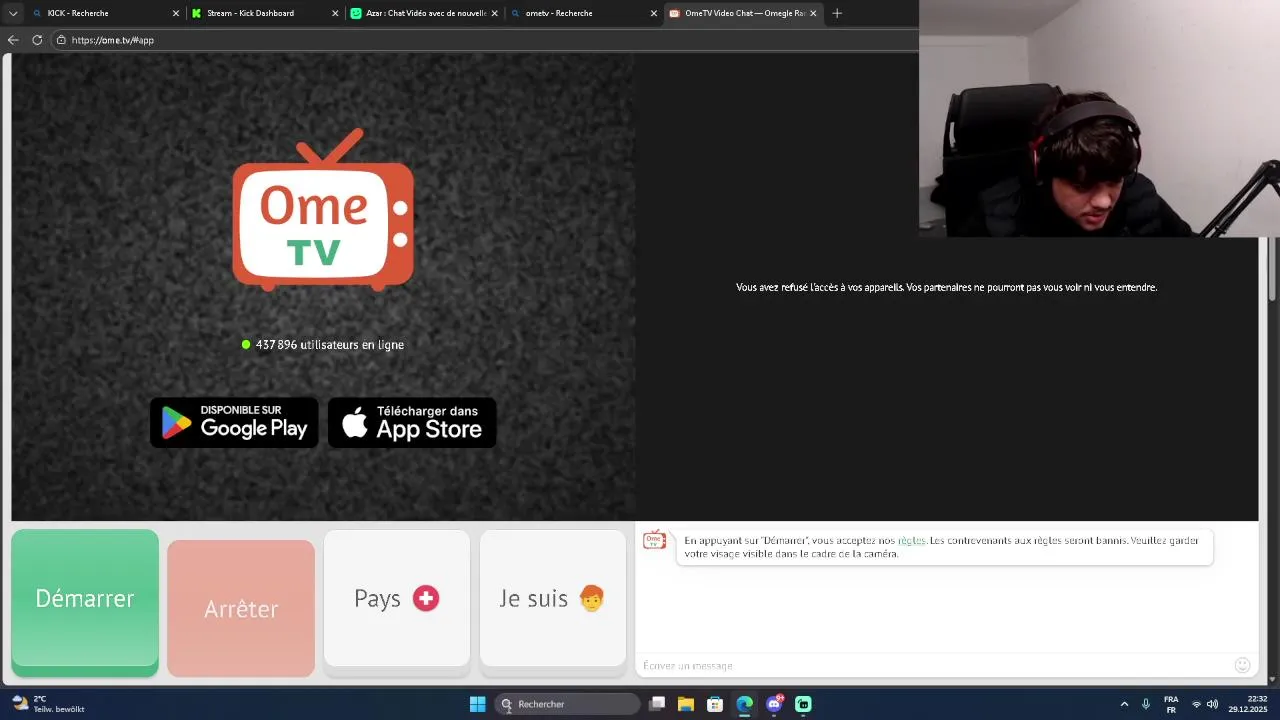Click the Google Play download badge

(x=234, y=422)
